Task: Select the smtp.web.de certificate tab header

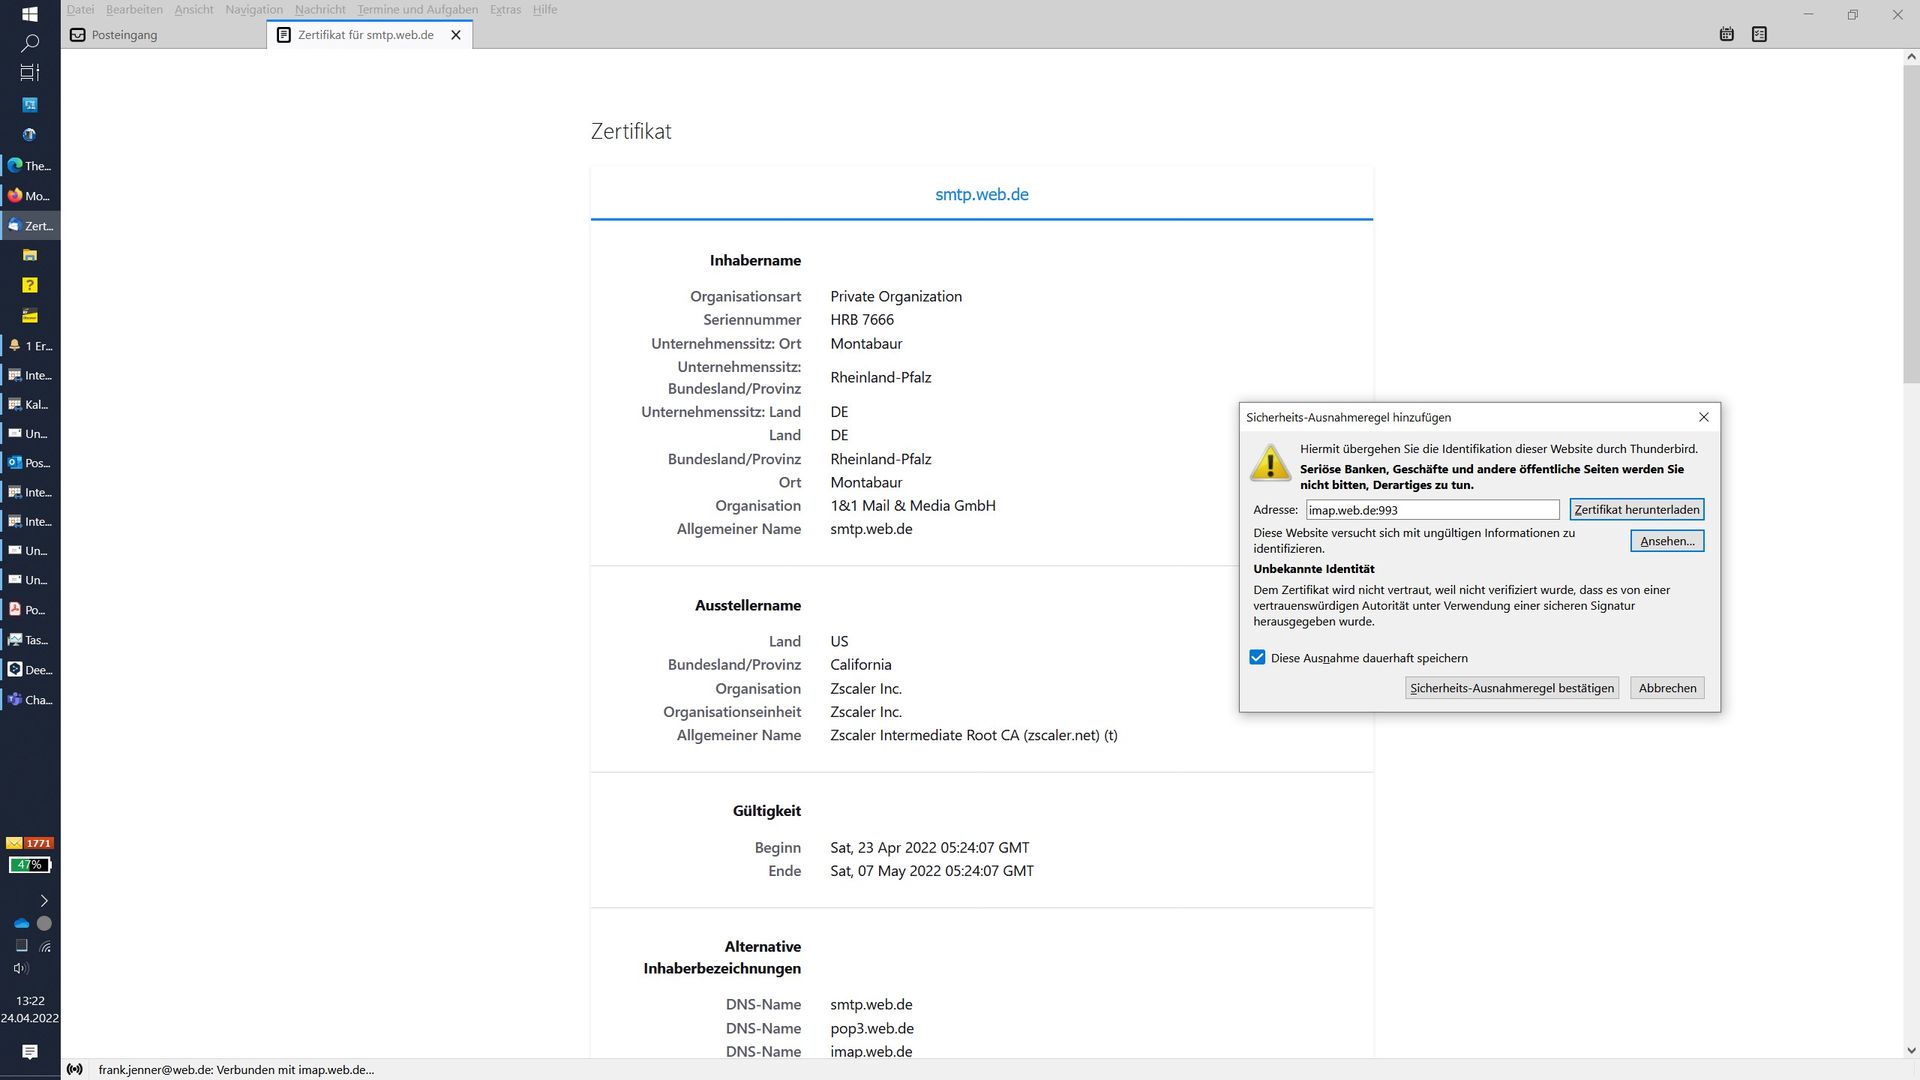Action: click(981, 194)
